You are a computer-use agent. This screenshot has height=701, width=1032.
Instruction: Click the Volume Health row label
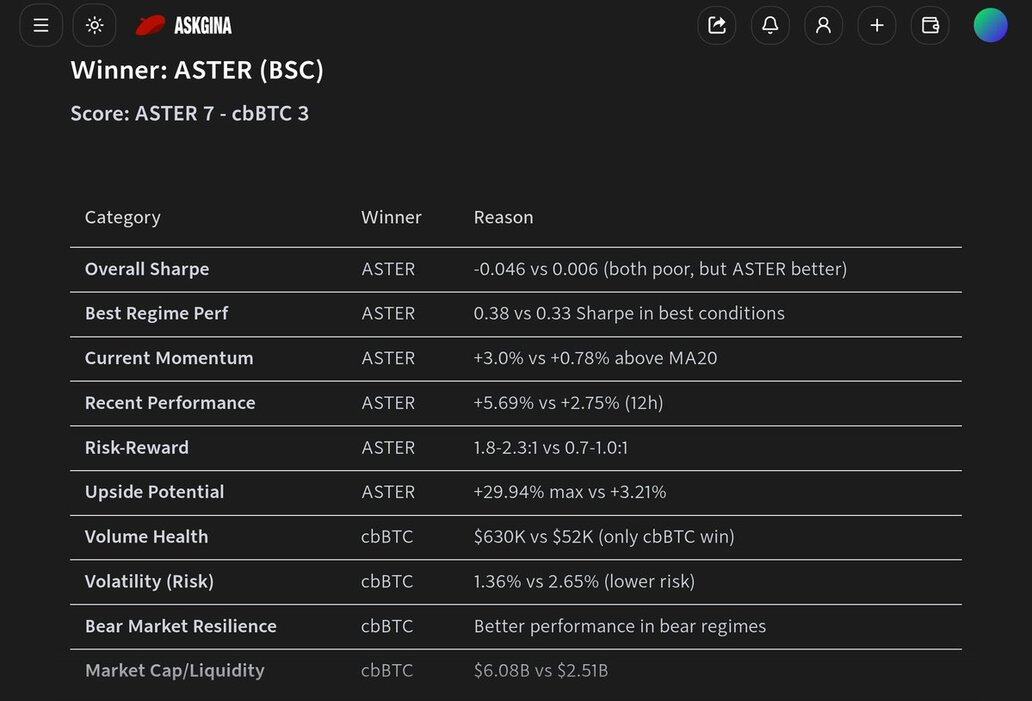tap(146, 536)
